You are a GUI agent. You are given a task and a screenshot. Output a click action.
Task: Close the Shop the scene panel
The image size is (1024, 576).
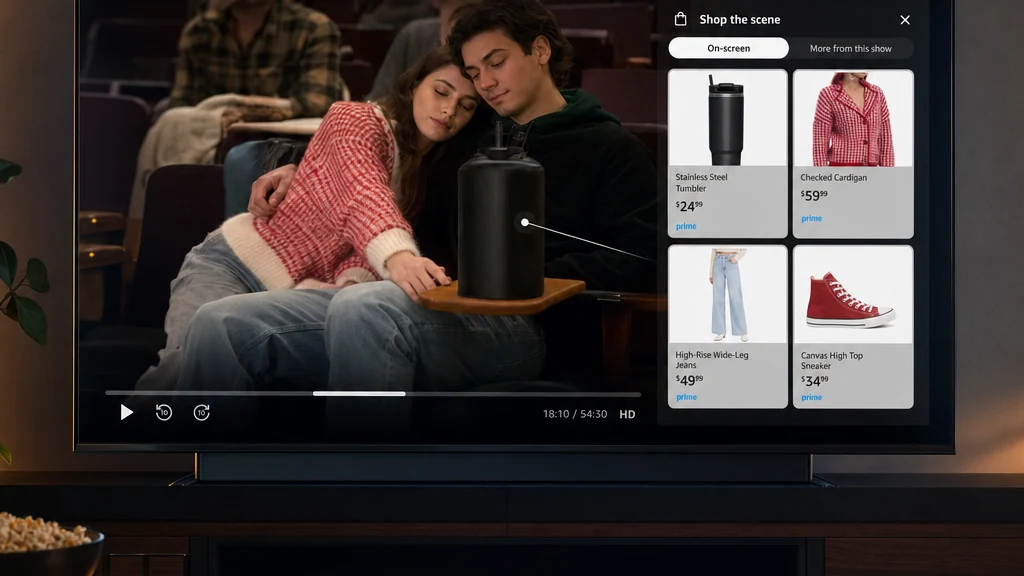pos(904,20)
